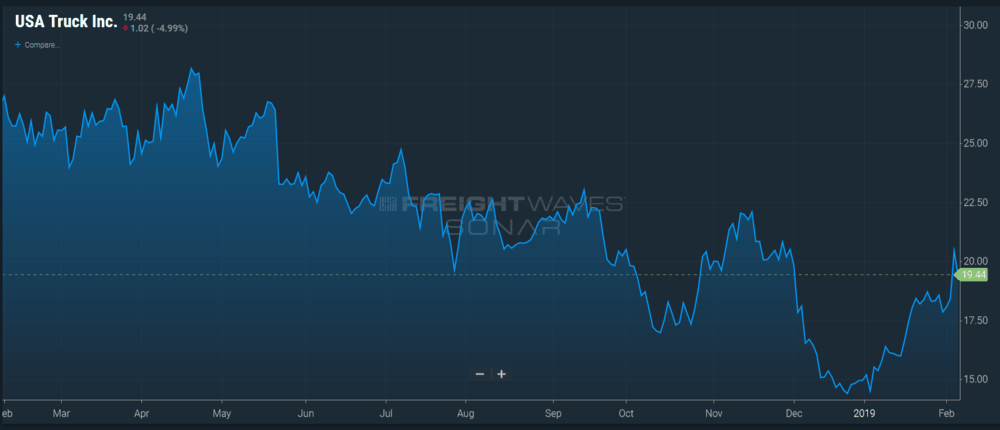The width and height of the screenshot is (1000, 430).
Task: Click the 30.00 price axis label
Action: [974, 25]
